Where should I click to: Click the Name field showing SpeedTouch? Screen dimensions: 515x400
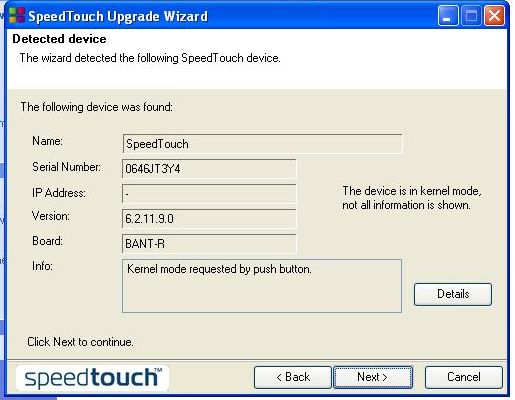pyautogui.click(x=262, y=144)
